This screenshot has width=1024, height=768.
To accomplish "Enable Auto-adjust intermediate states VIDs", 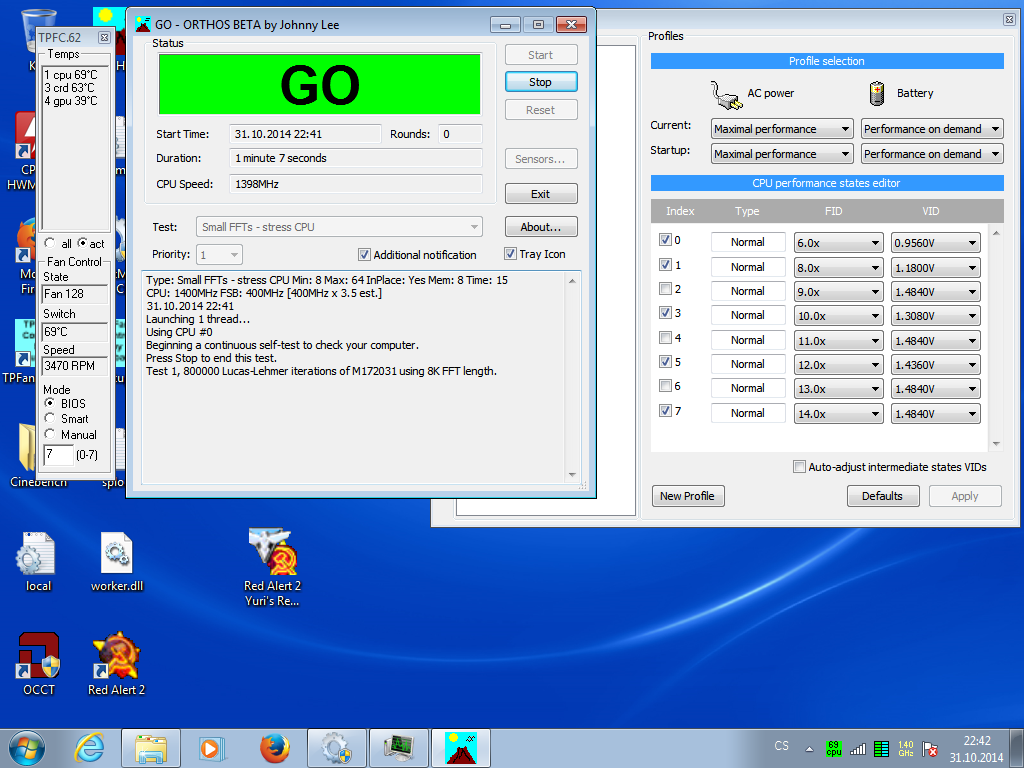I will pos(799,467).
